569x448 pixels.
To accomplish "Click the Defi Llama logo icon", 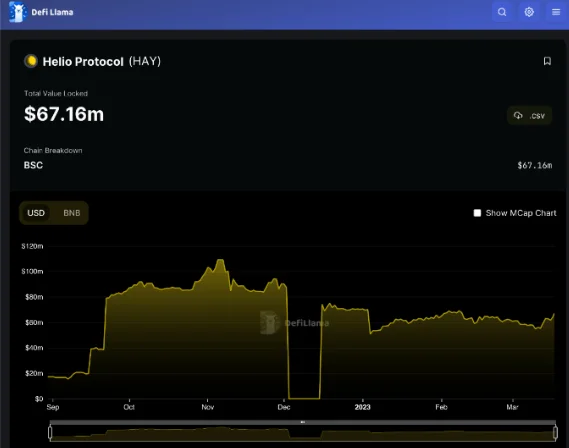I will coord(17,12).
